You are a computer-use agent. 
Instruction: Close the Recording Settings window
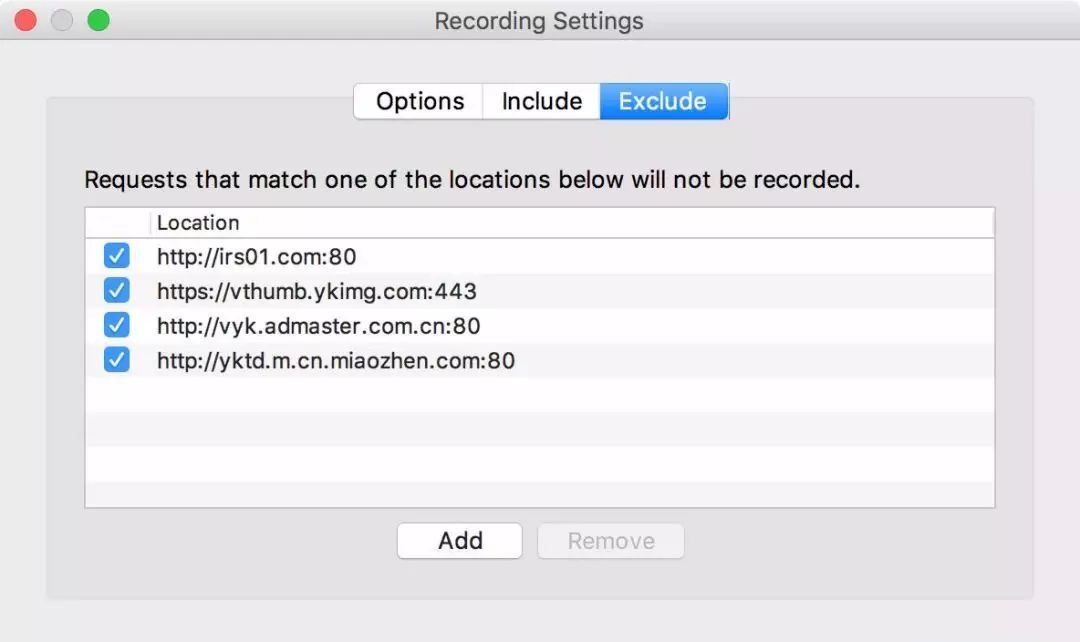26,20
